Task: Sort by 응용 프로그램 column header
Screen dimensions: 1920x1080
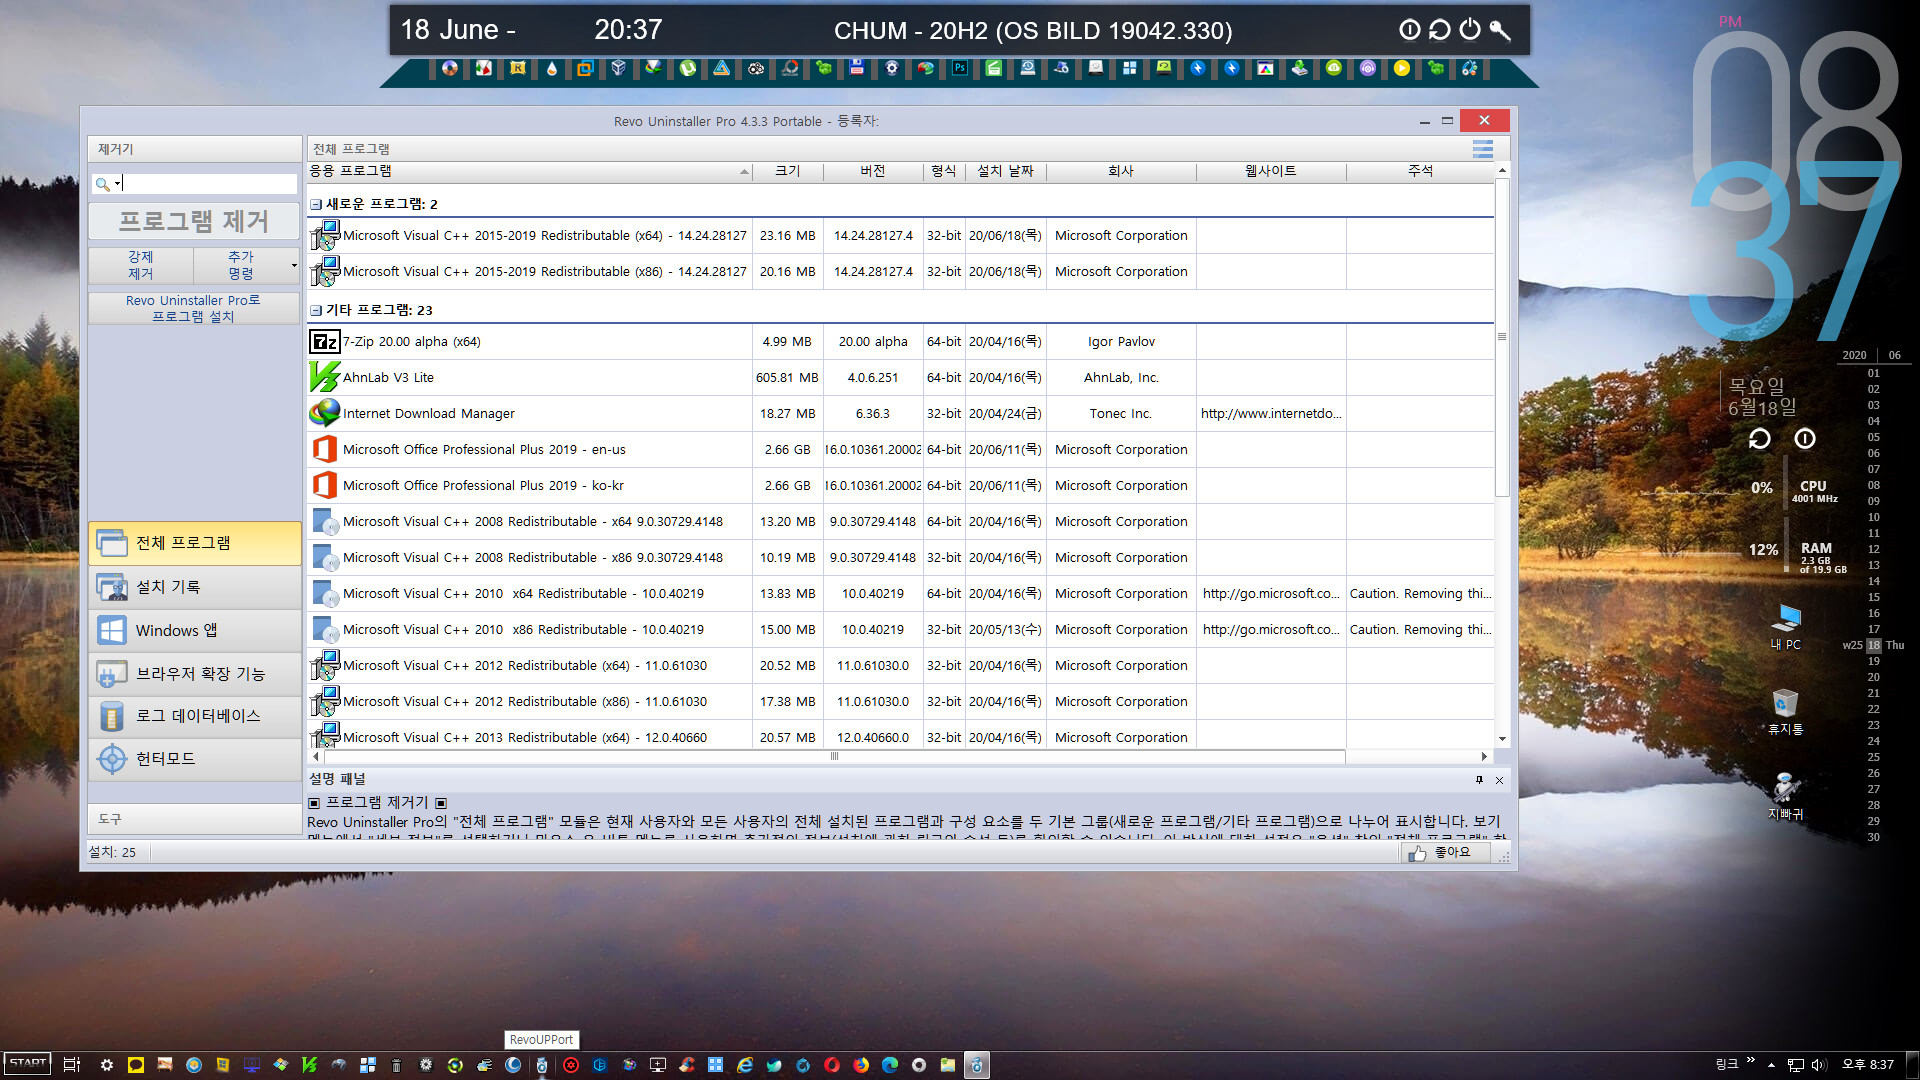Action: tap(529, 172)
